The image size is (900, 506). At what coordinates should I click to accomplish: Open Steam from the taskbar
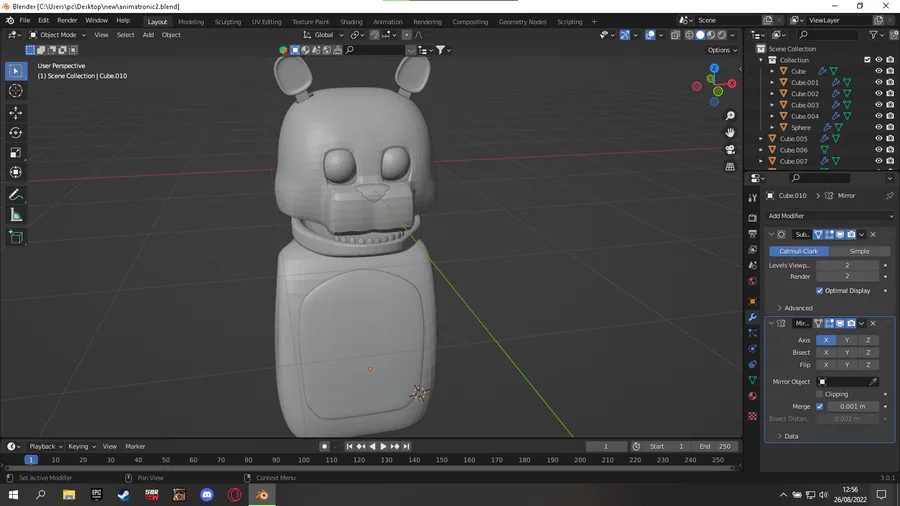123,495
